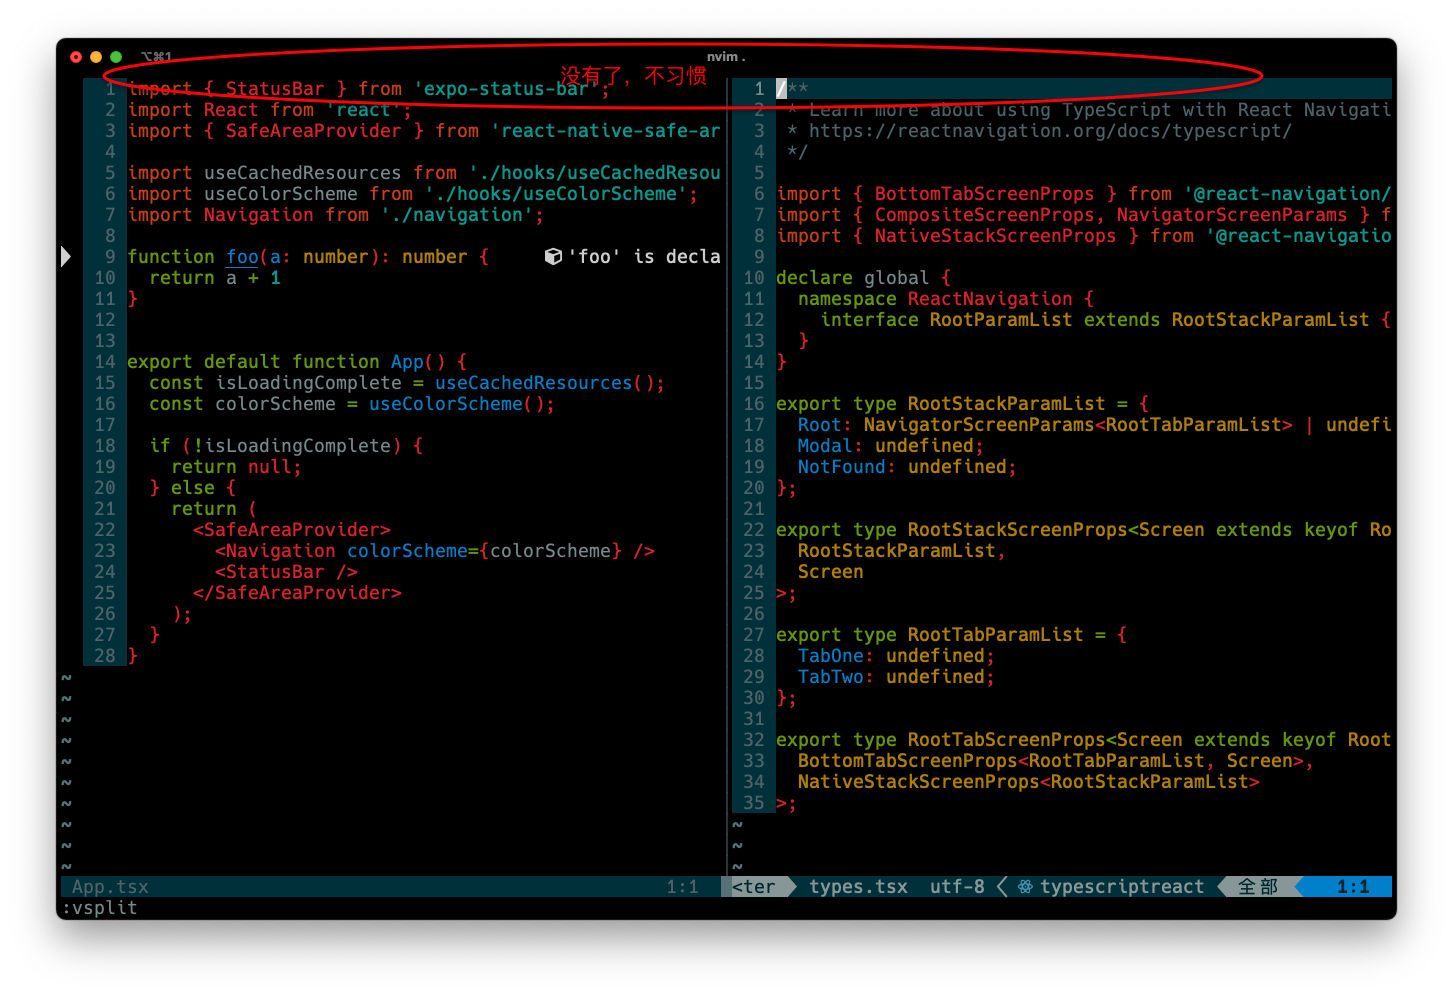The height and width of the screenshot is (994, 1453).
Task: Click the 1:1 position in App.tsx status line
Action: coord(683,887)
